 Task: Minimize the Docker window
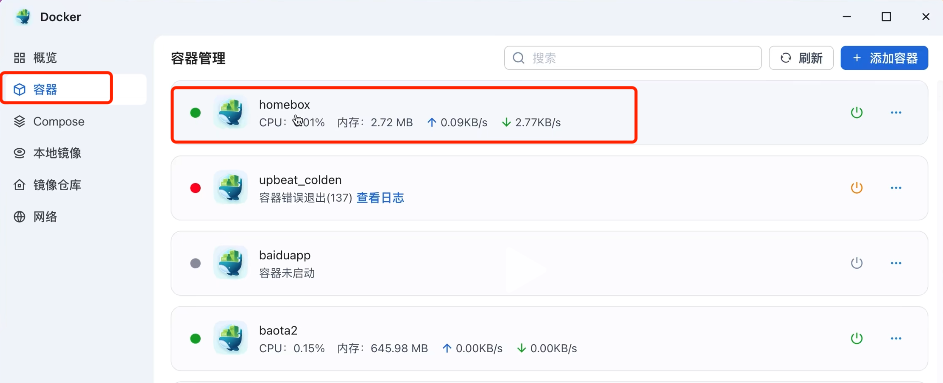(847, 17)
